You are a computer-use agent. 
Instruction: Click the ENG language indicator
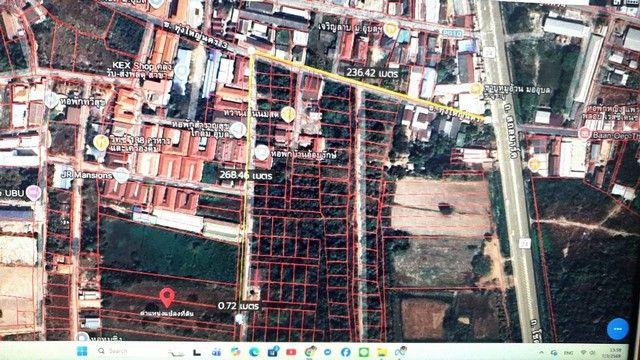pyautogui.click(x=568, y=352)
